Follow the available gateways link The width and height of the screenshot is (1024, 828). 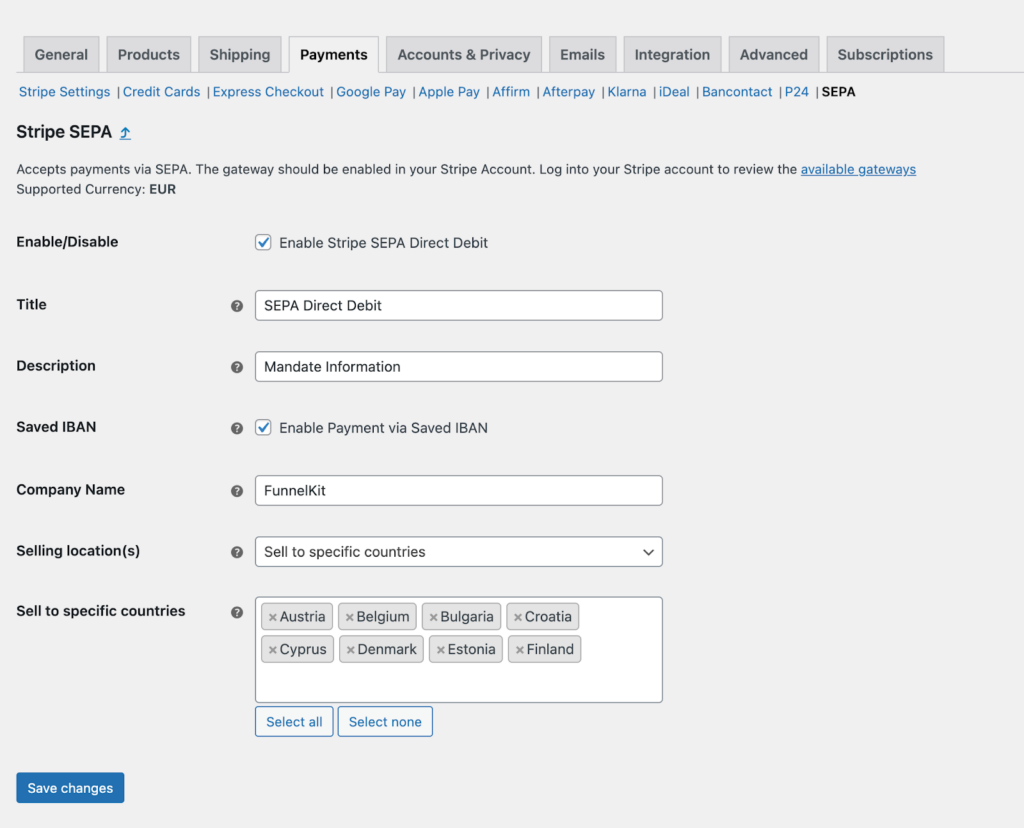coord(858,169)
